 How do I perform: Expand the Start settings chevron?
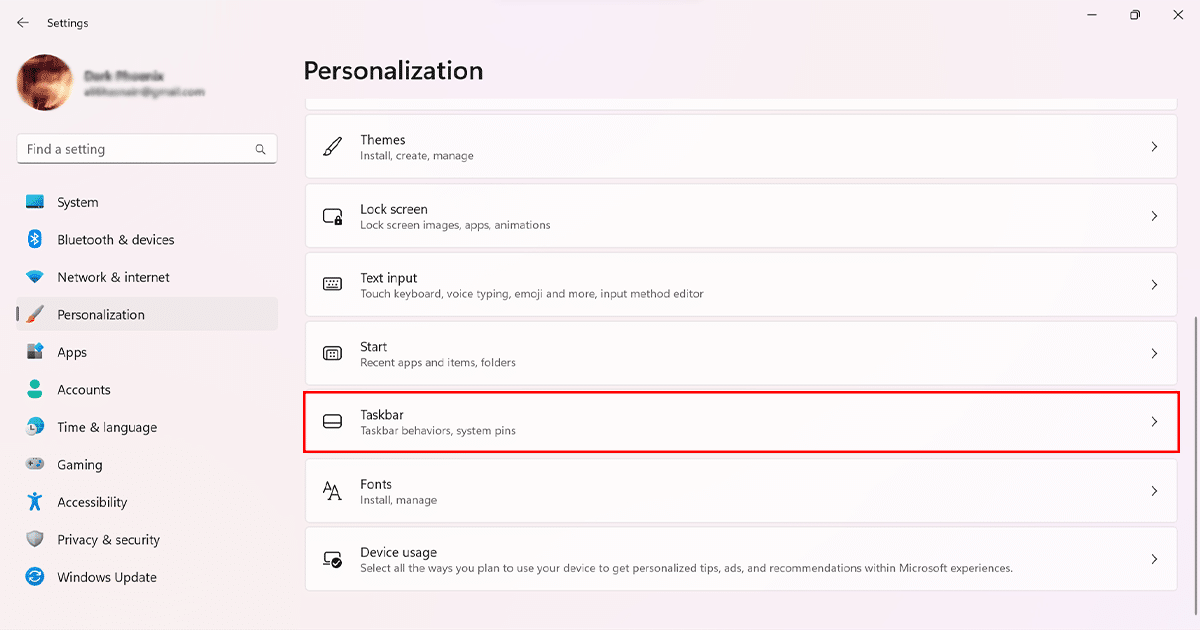(x=1154, y=354)
